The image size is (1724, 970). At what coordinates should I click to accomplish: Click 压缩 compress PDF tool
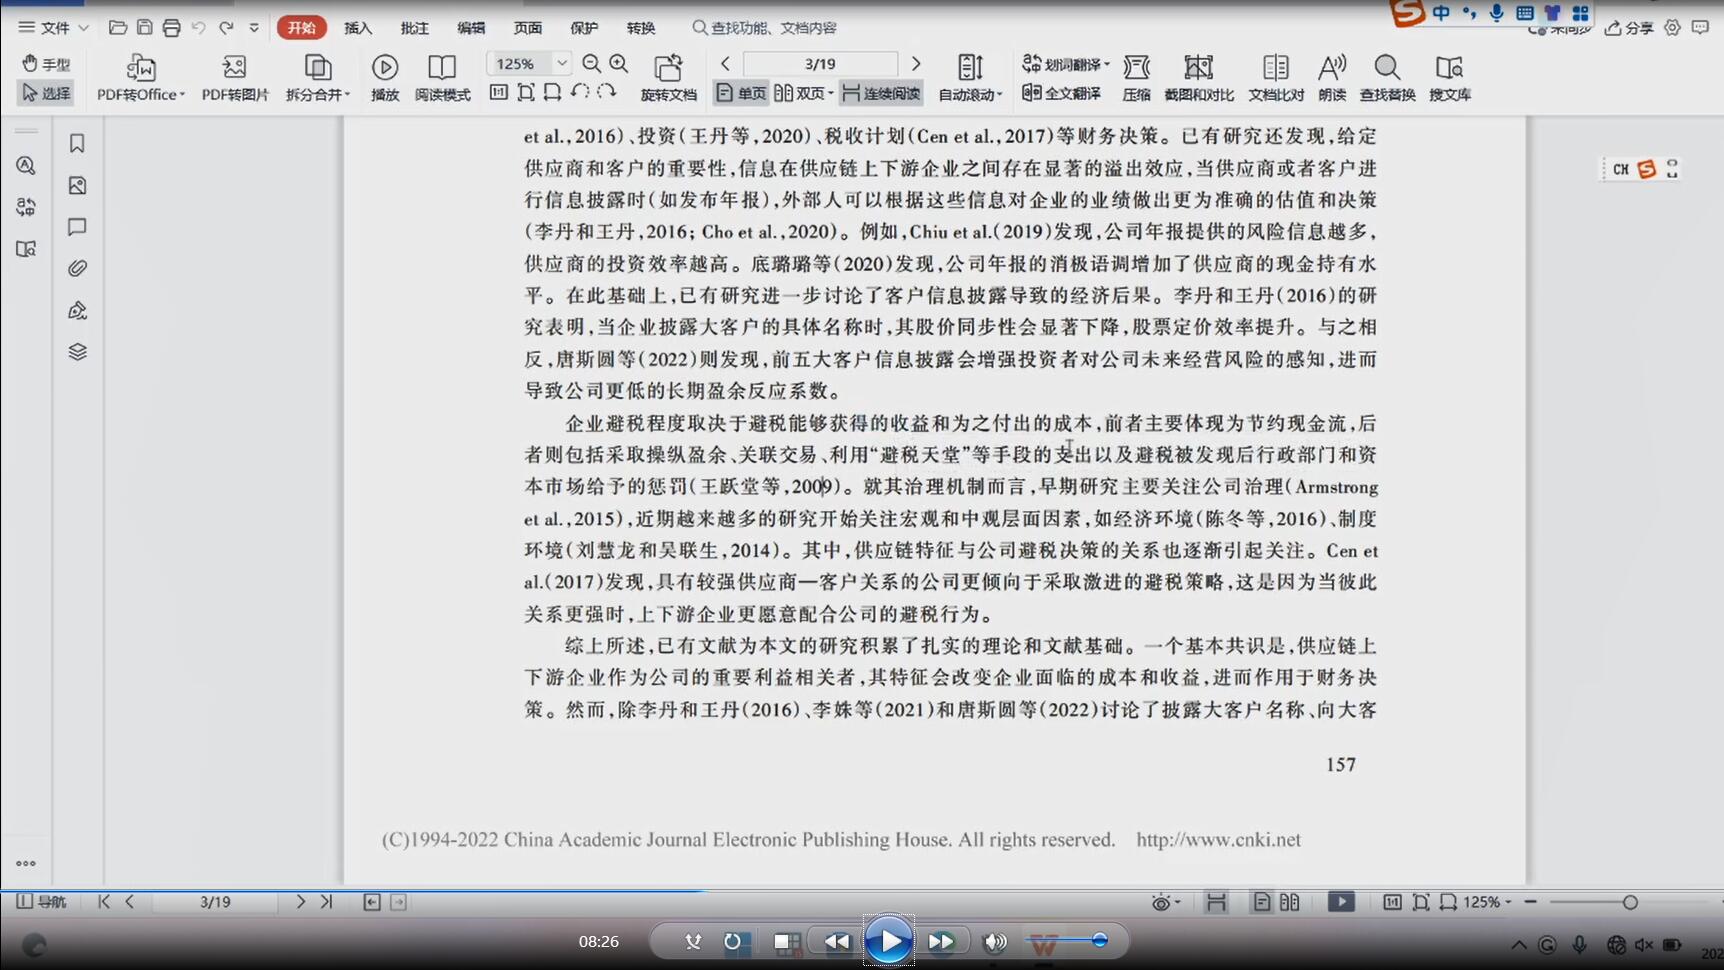(x=1137, y=78)
